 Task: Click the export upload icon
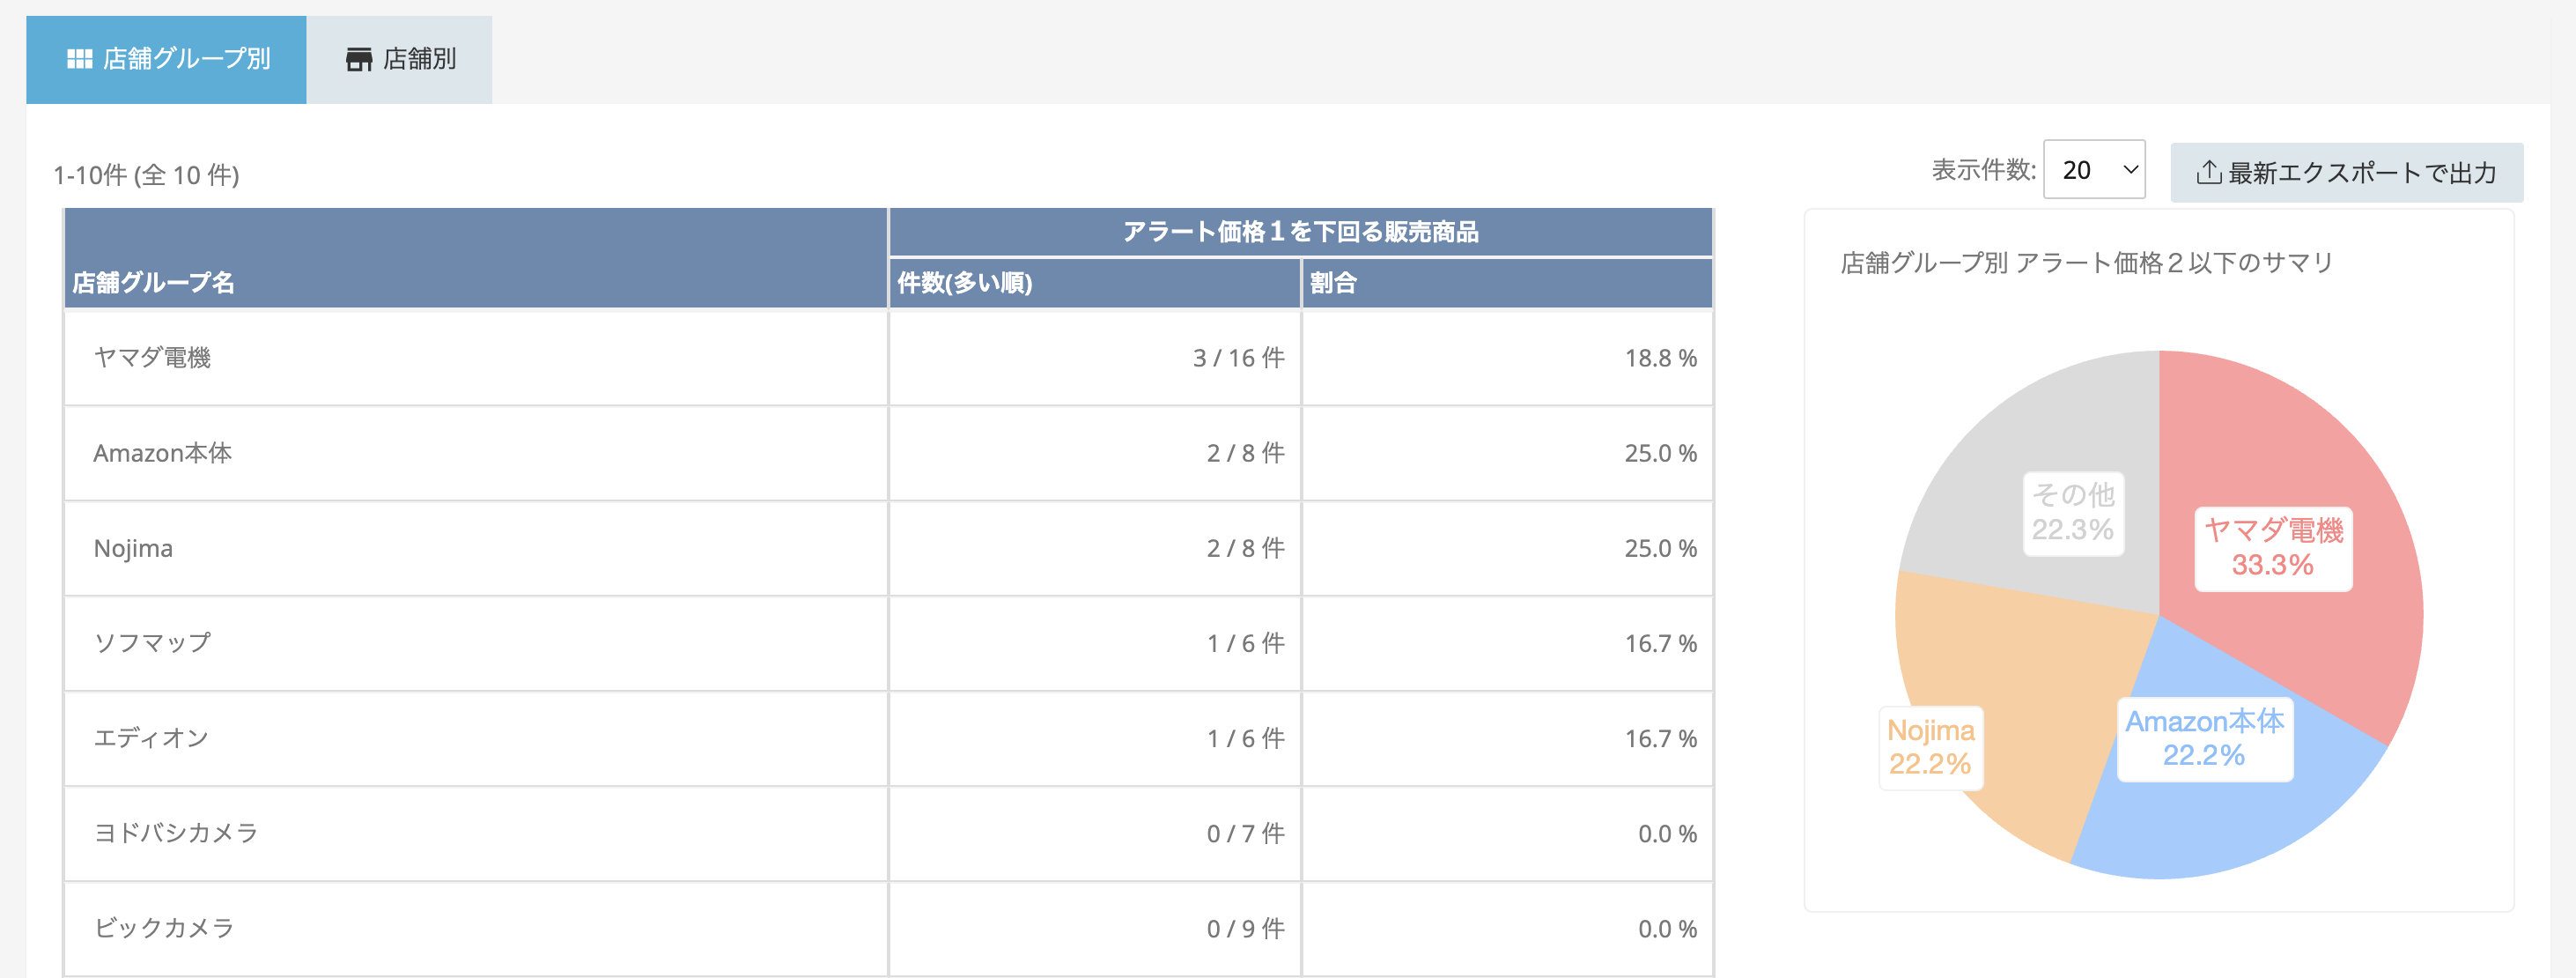(2208, 173)
